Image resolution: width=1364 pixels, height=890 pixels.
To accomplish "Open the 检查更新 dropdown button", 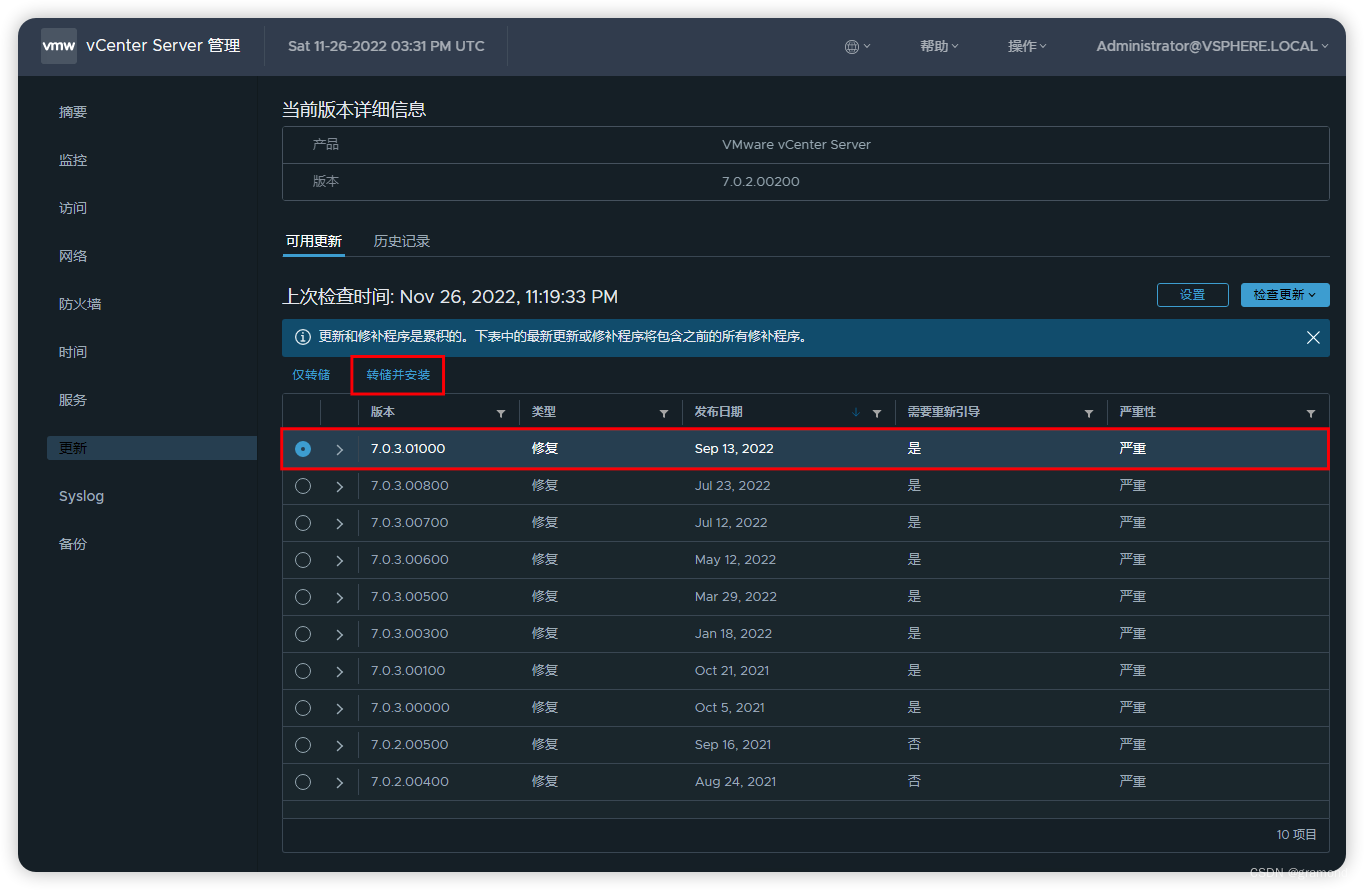I will 1285,295.
